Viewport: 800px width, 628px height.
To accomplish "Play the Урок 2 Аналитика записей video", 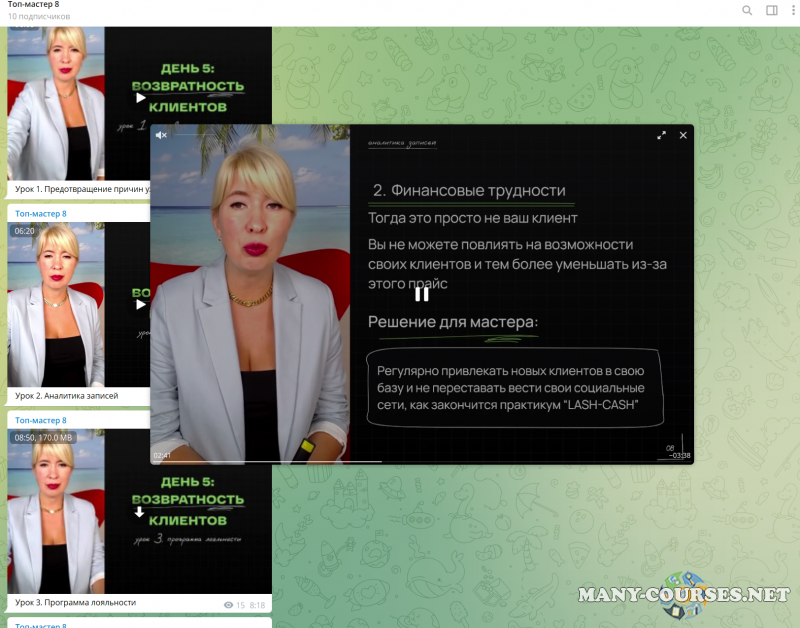I will (140, 303).
